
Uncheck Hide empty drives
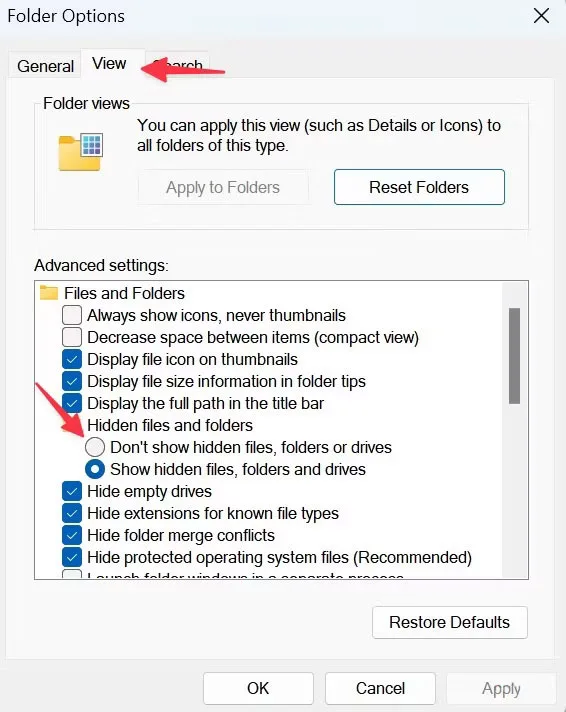coord(72,491)
